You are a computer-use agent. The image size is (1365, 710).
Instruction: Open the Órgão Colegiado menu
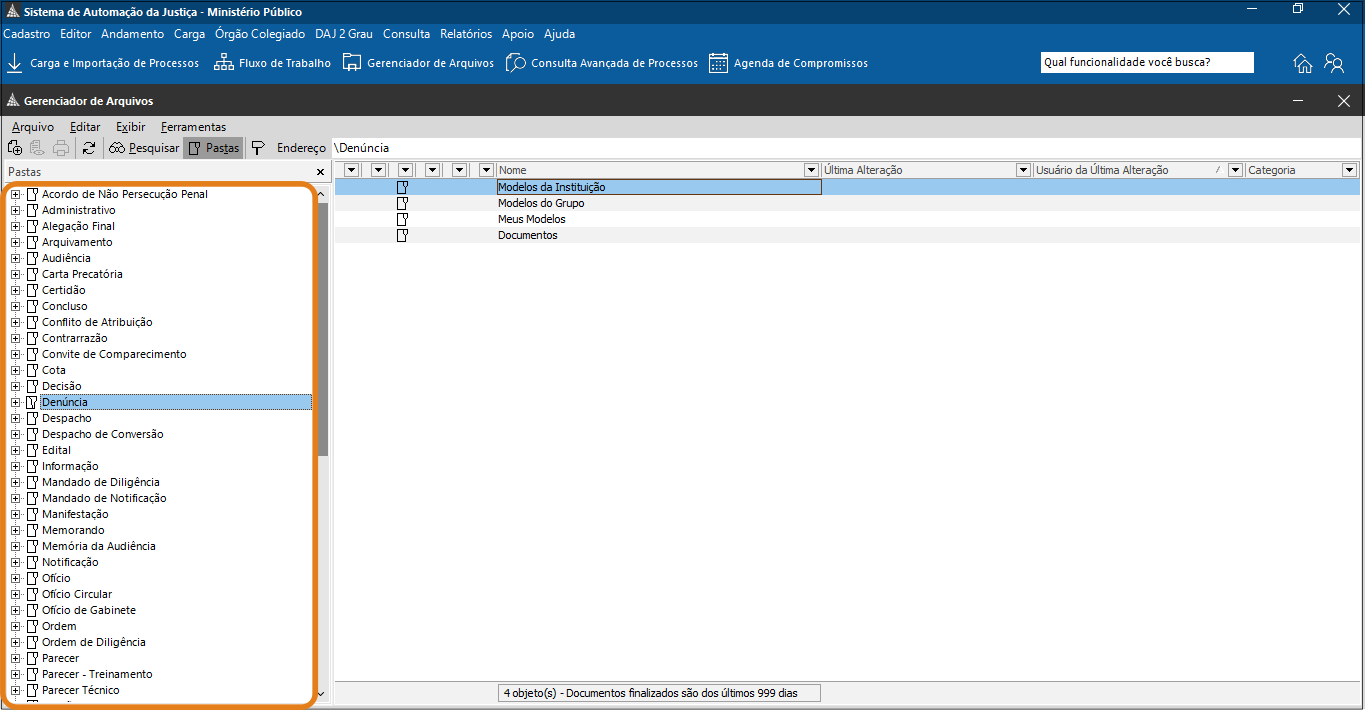point(260,34)
